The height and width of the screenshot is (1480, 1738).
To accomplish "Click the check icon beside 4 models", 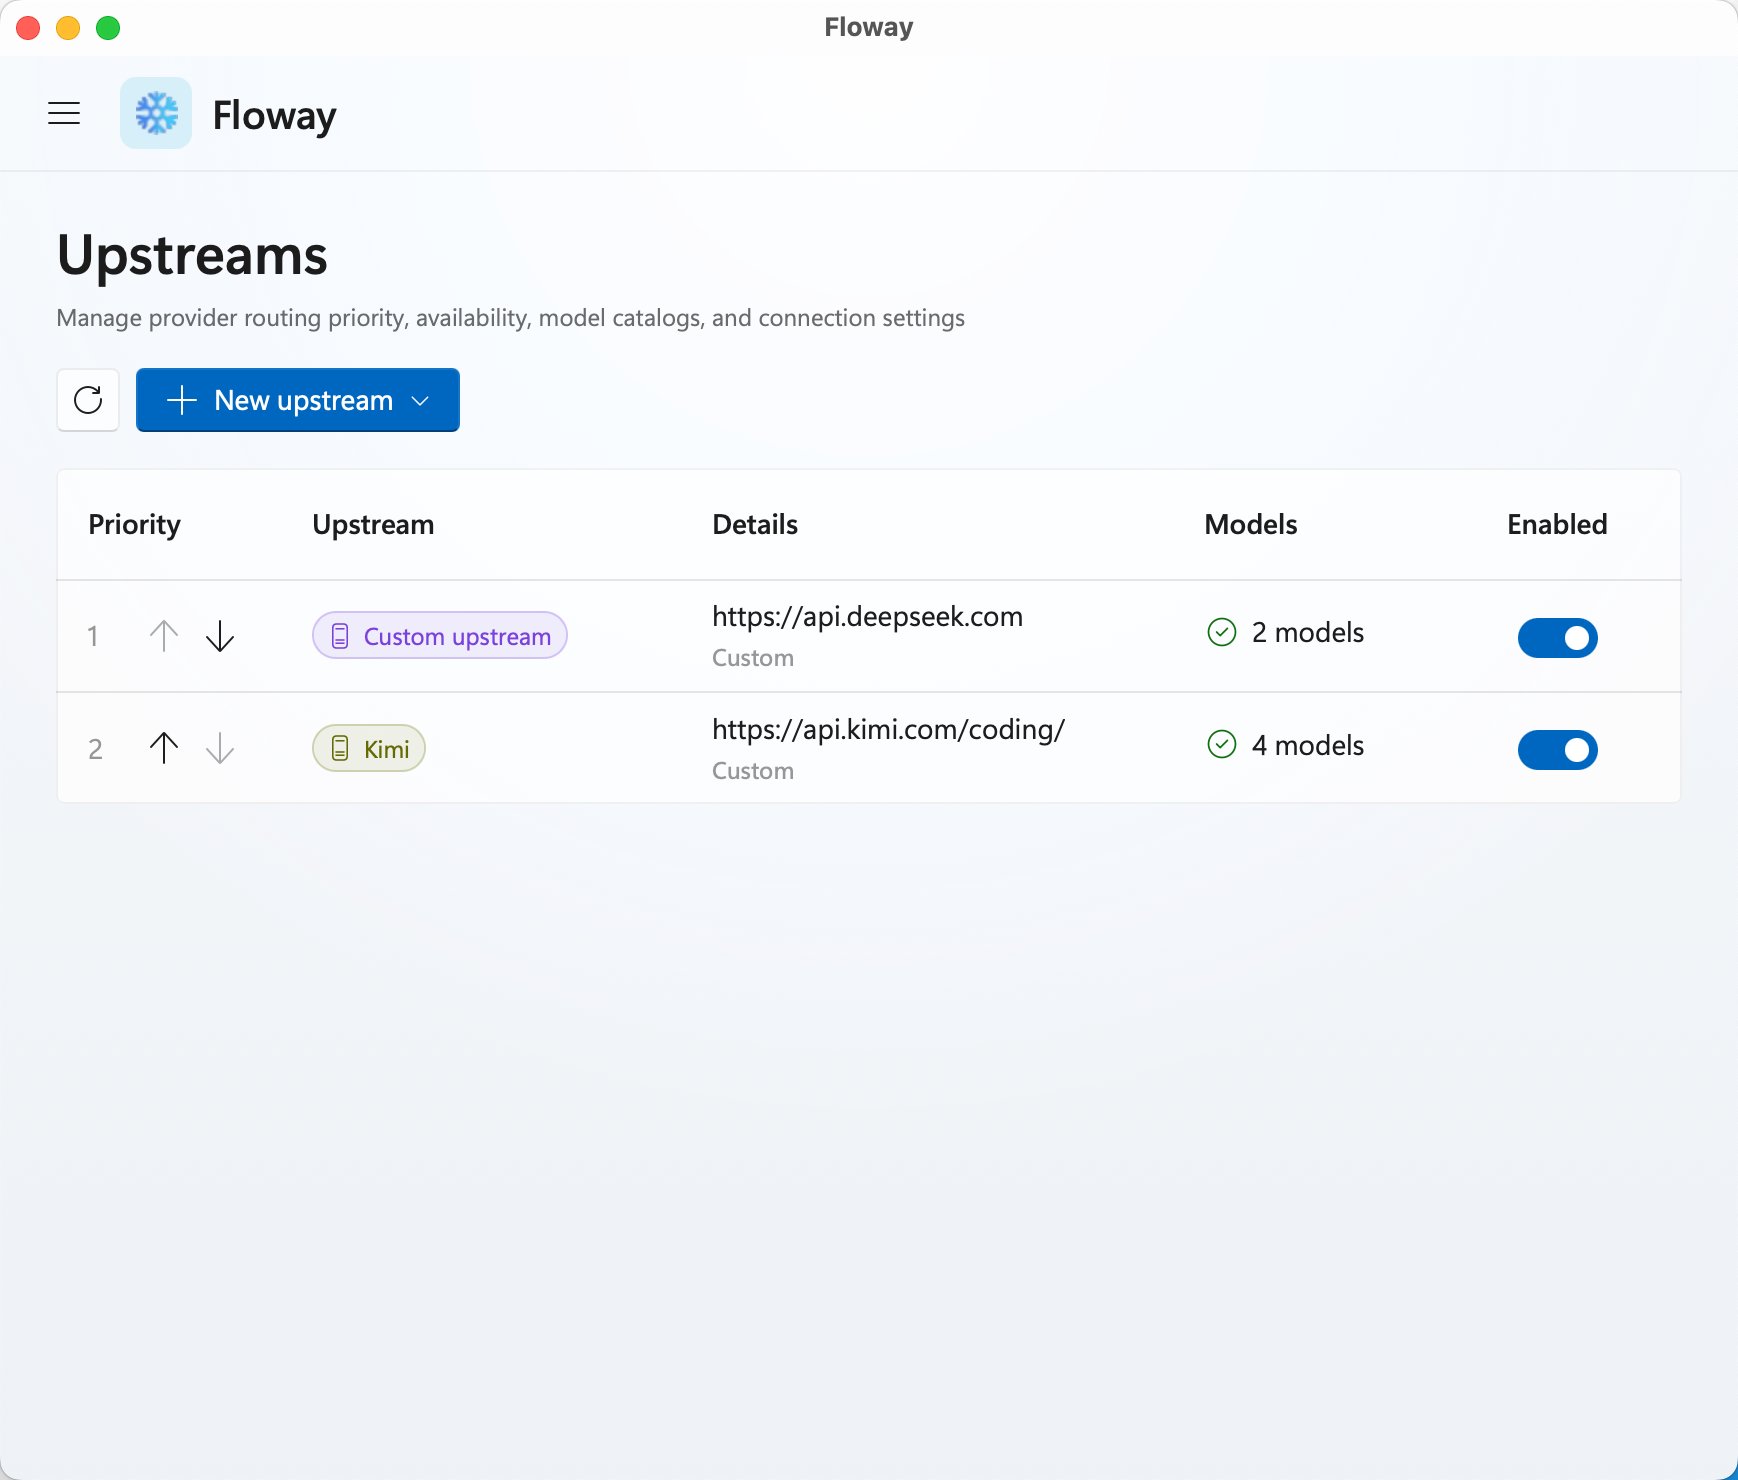I will coord(1222,745).
